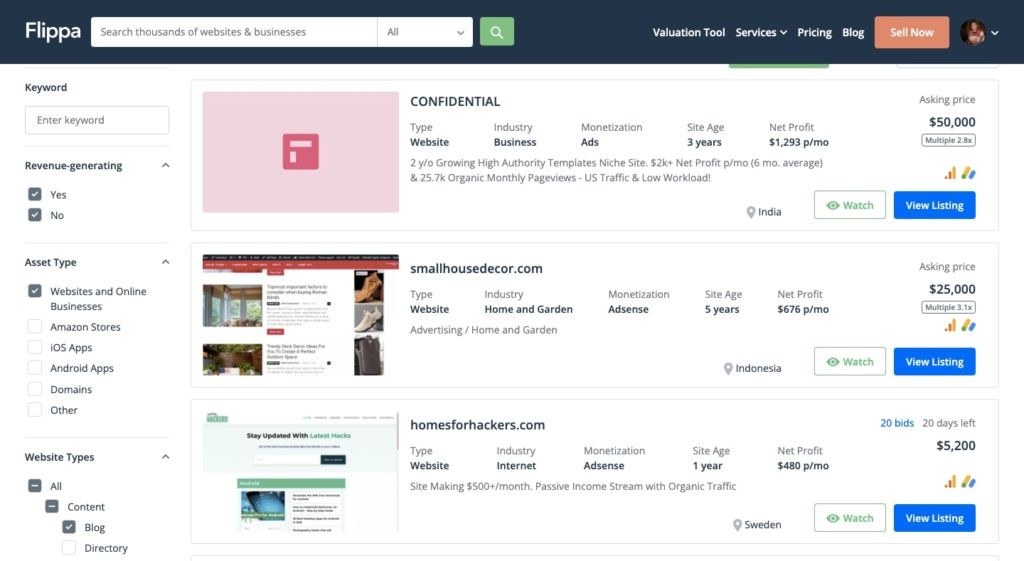This screenshot has width=1024, height=561.
Task: Uncheck the revenue-generating Yes checkbox
Action: pos(35,195)
